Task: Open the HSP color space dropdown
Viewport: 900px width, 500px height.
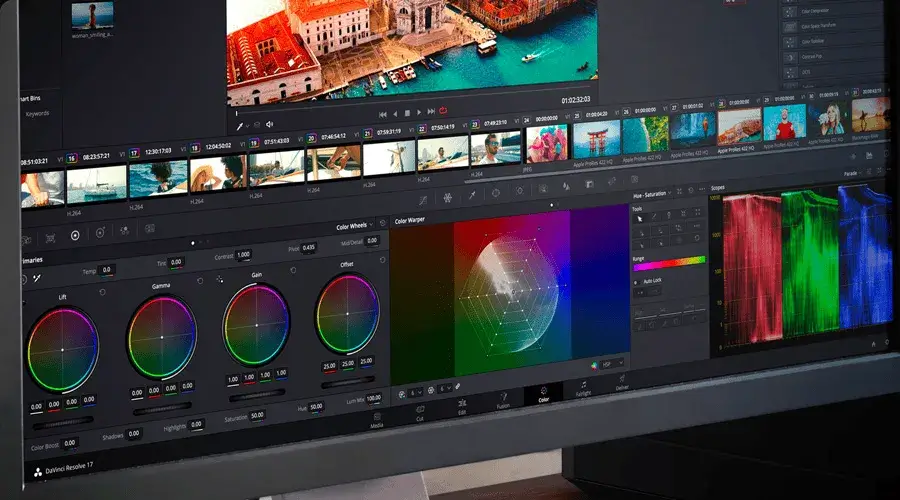Action: pyautogui.click(x=610, y=364)
